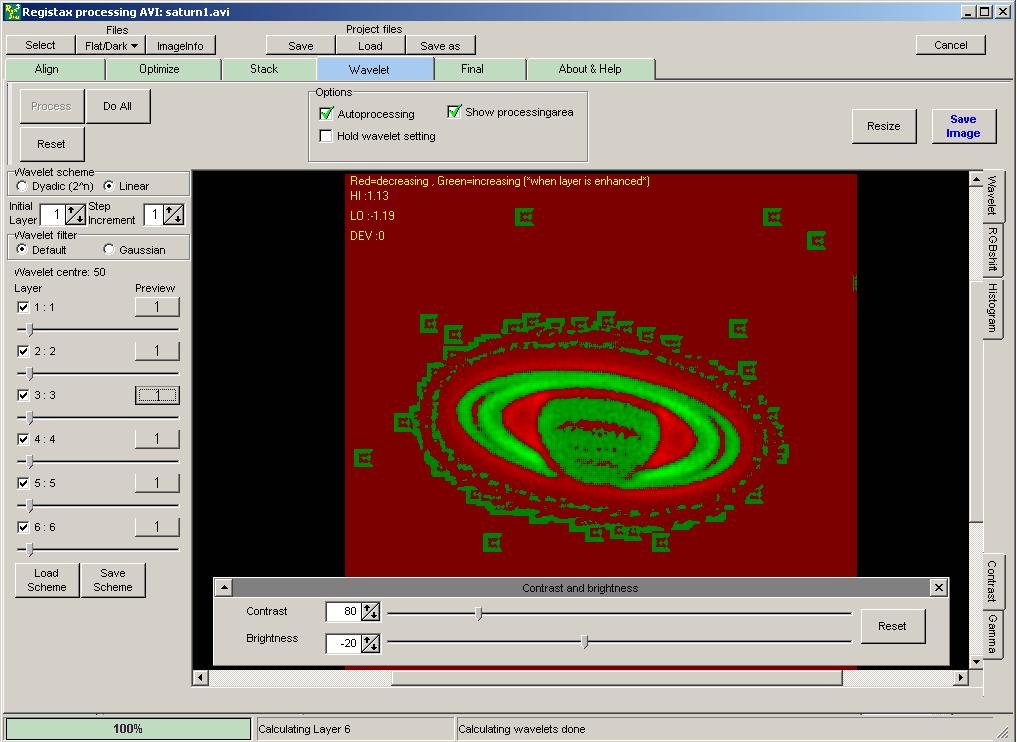Select the Dyadic (2^n) wavelet scheme

(x=22, y=186)
